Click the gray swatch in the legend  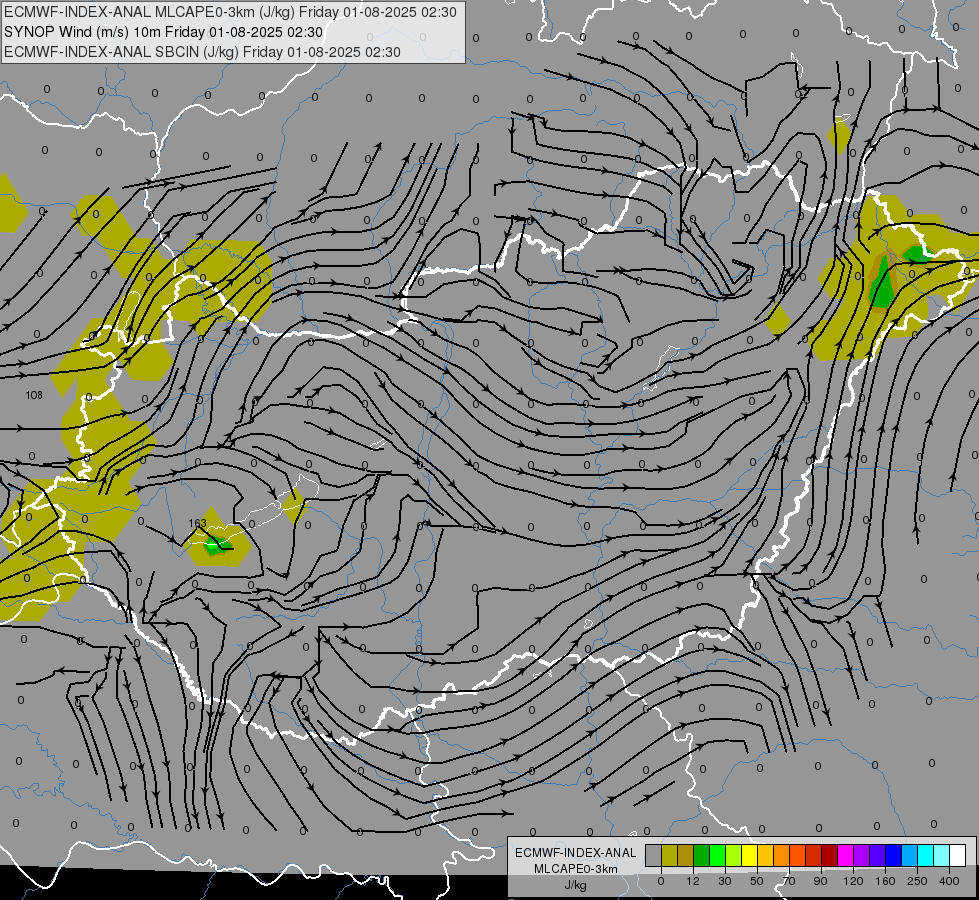pyautogui.click(x=654, y=855)
